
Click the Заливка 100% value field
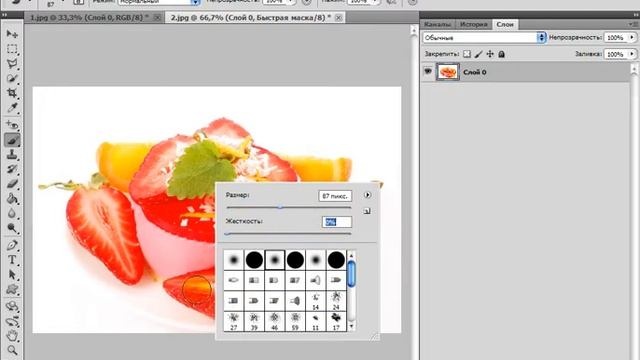616,54
